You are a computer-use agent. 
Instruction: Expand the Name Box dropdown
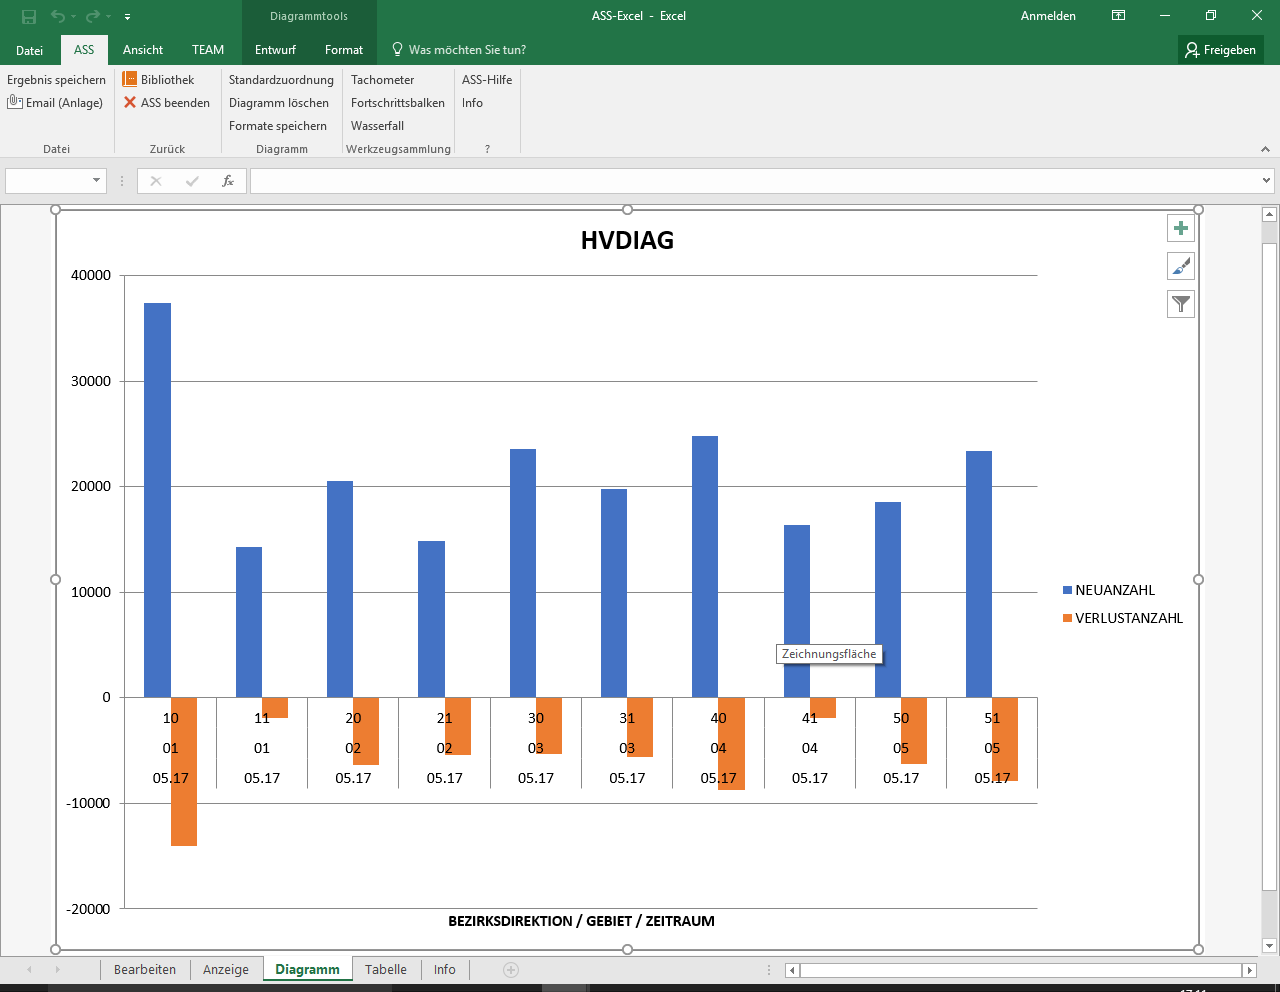pyautogui.click(x=97, y=181)
